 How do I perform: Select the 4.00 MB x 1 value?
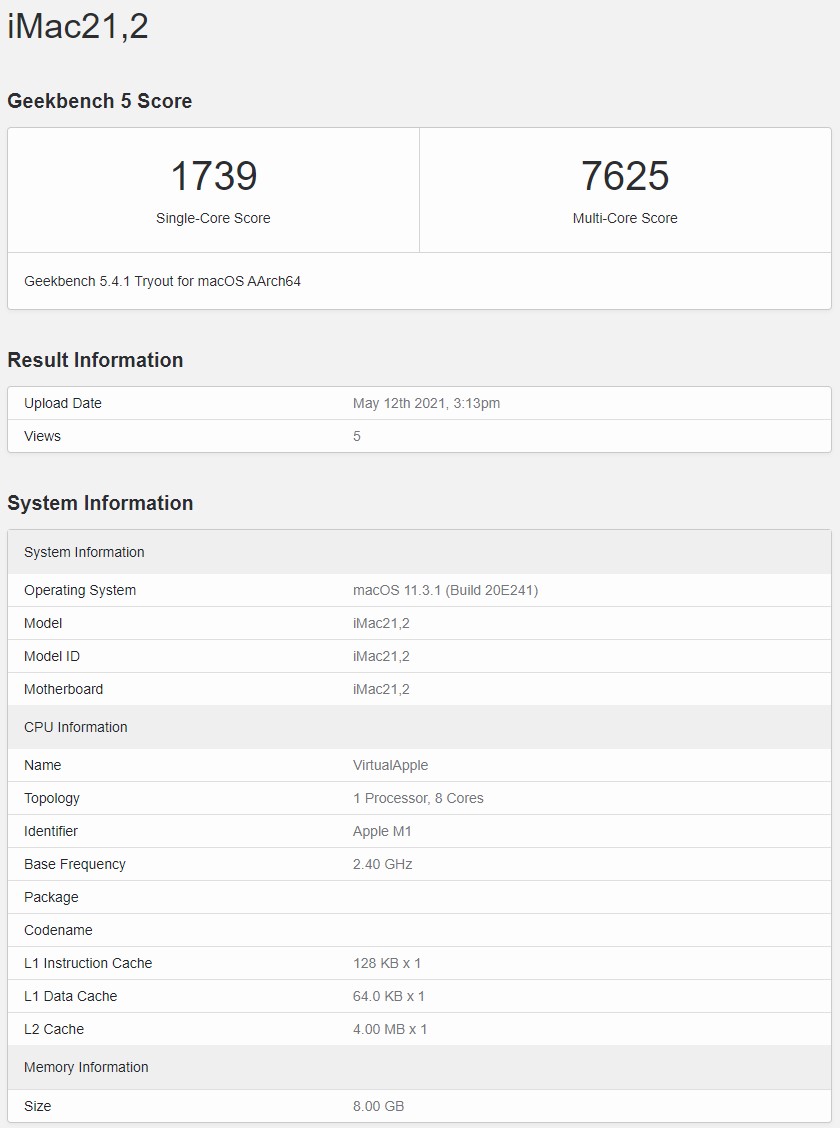click(x=390, y=1029)
